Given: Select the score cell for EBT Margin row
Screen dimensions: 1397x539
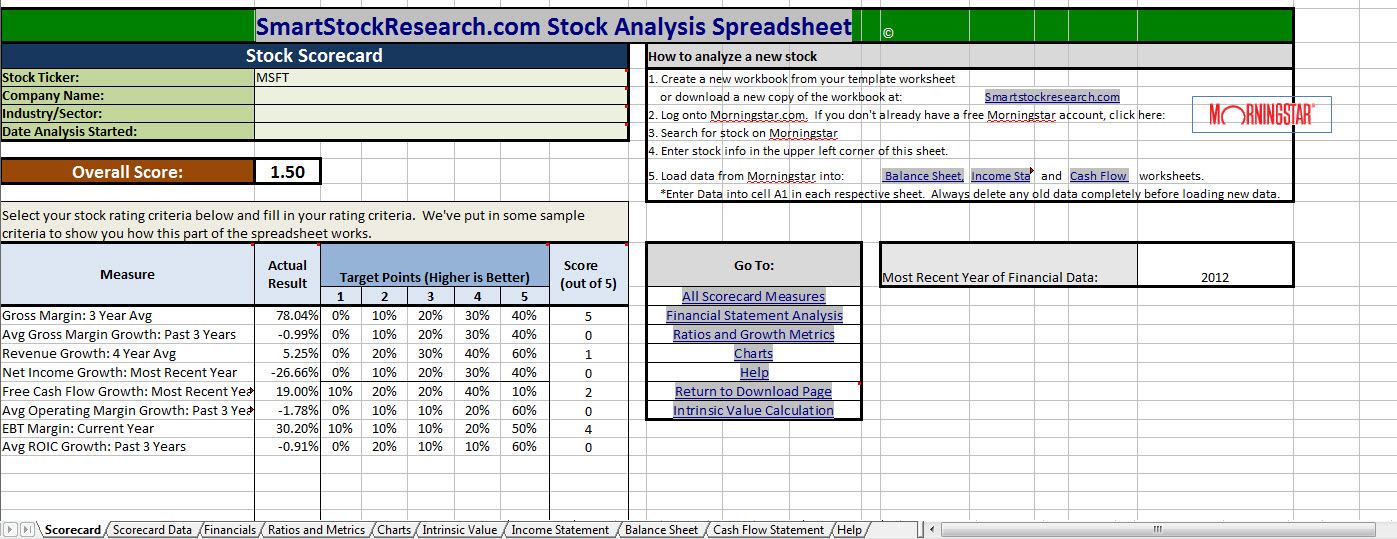Looking at the screenshot, I should coord(588,428).
